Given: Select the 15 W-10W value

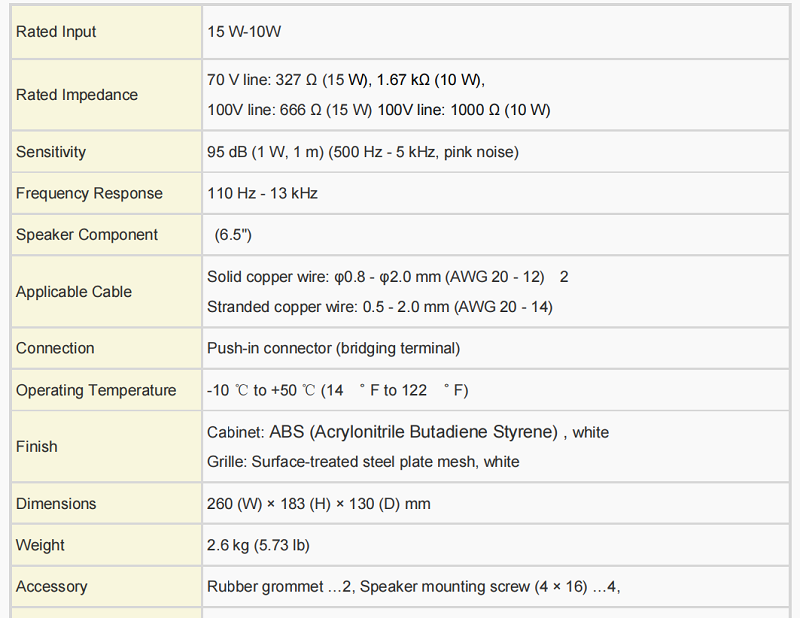Looking at the screenshot, I should click(244, 32).
